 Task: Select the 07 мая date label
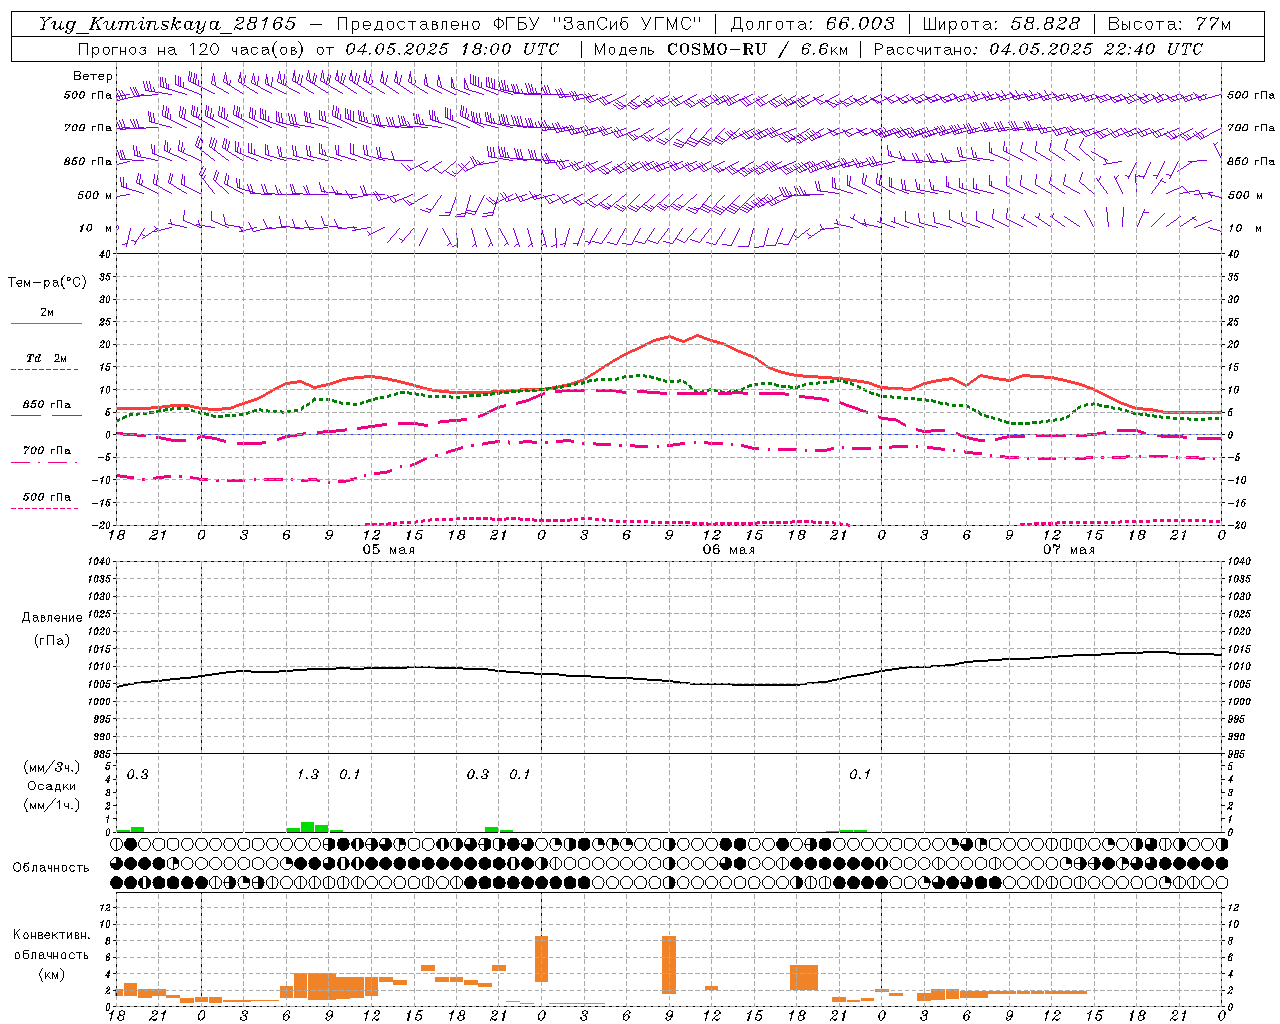pos(1068,550)
